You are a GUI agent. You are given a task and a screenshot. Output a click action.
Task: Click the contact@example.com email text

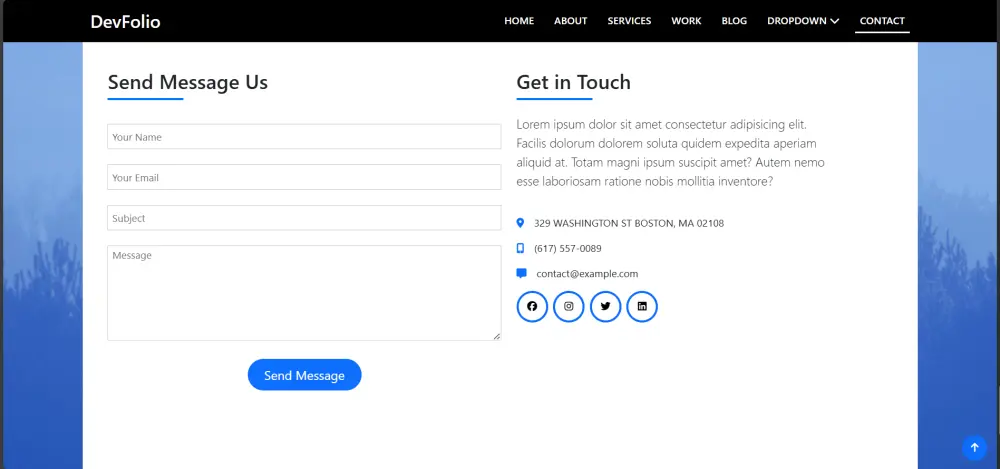(587, 274)
